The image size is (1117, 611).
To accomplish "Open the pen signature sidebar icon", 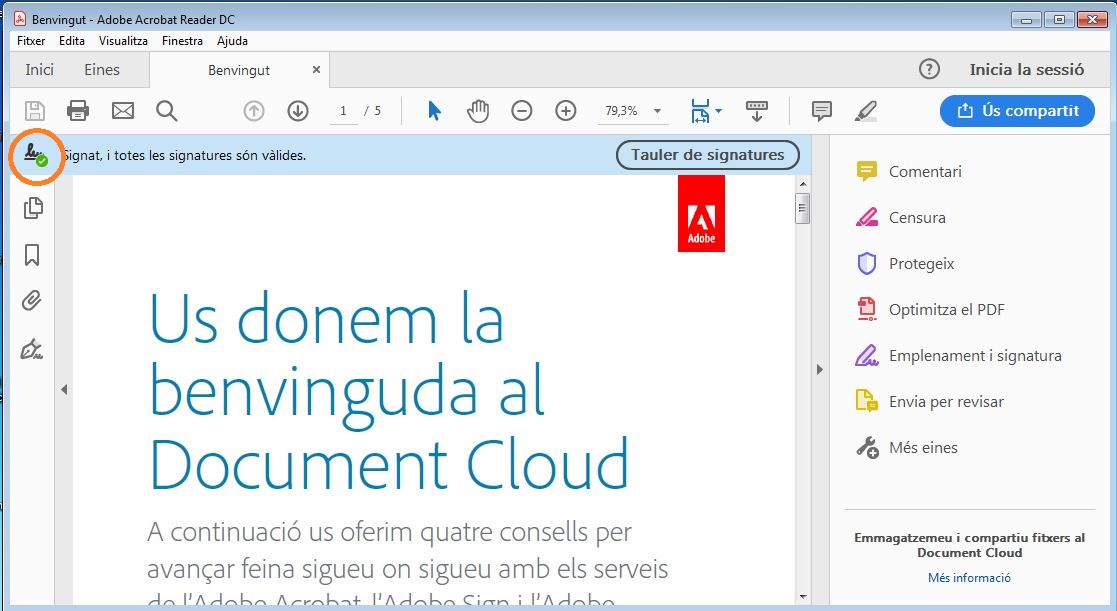I will (31, 350).
